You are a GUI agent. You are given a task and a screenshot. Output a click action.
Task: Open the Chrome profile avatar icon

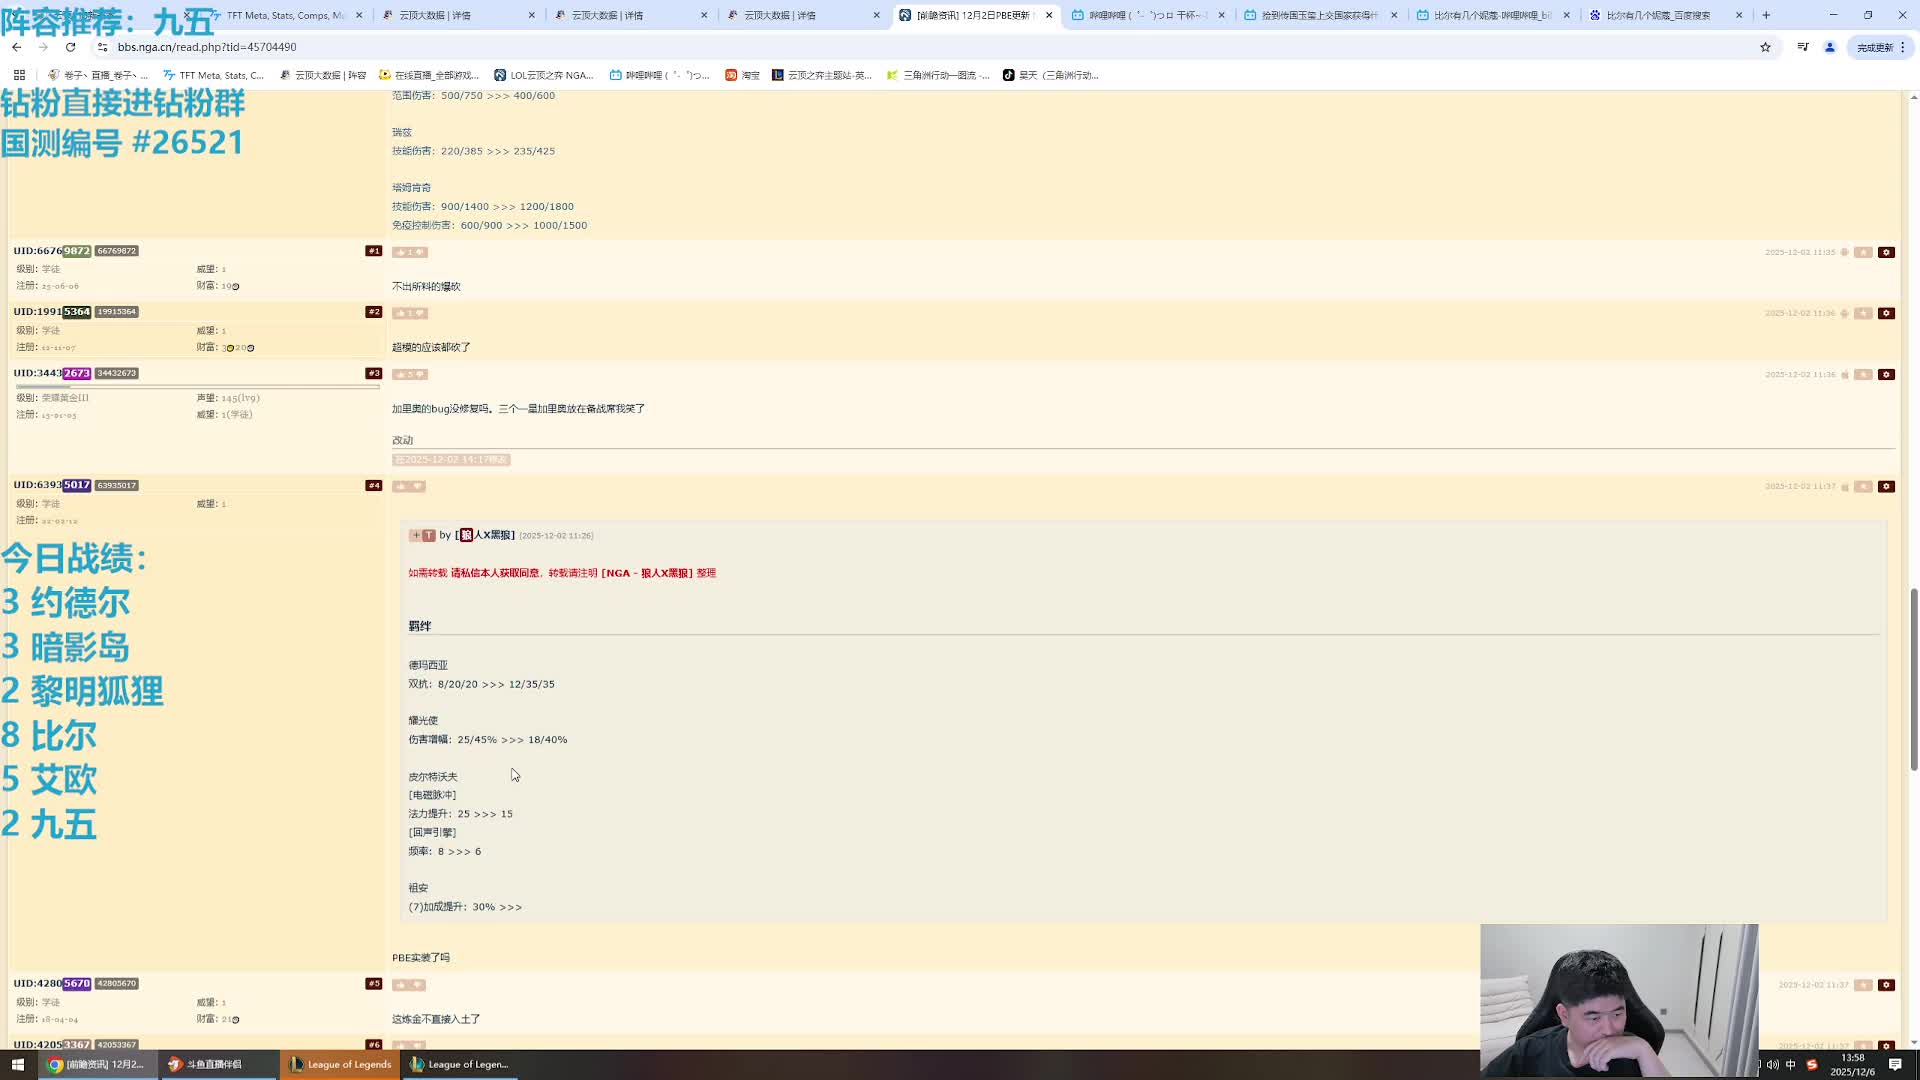(1829, 47)
